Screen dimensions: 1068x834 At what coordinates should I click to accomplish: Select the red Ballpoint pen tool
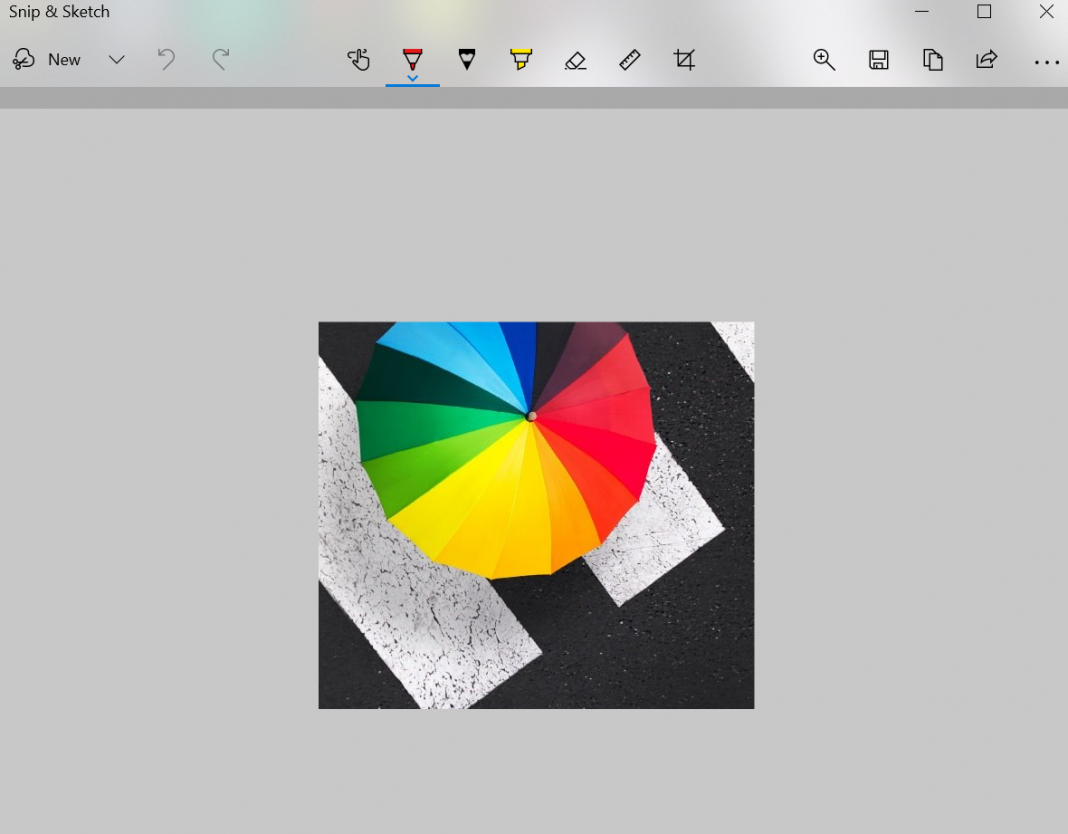tap(412, 58)
